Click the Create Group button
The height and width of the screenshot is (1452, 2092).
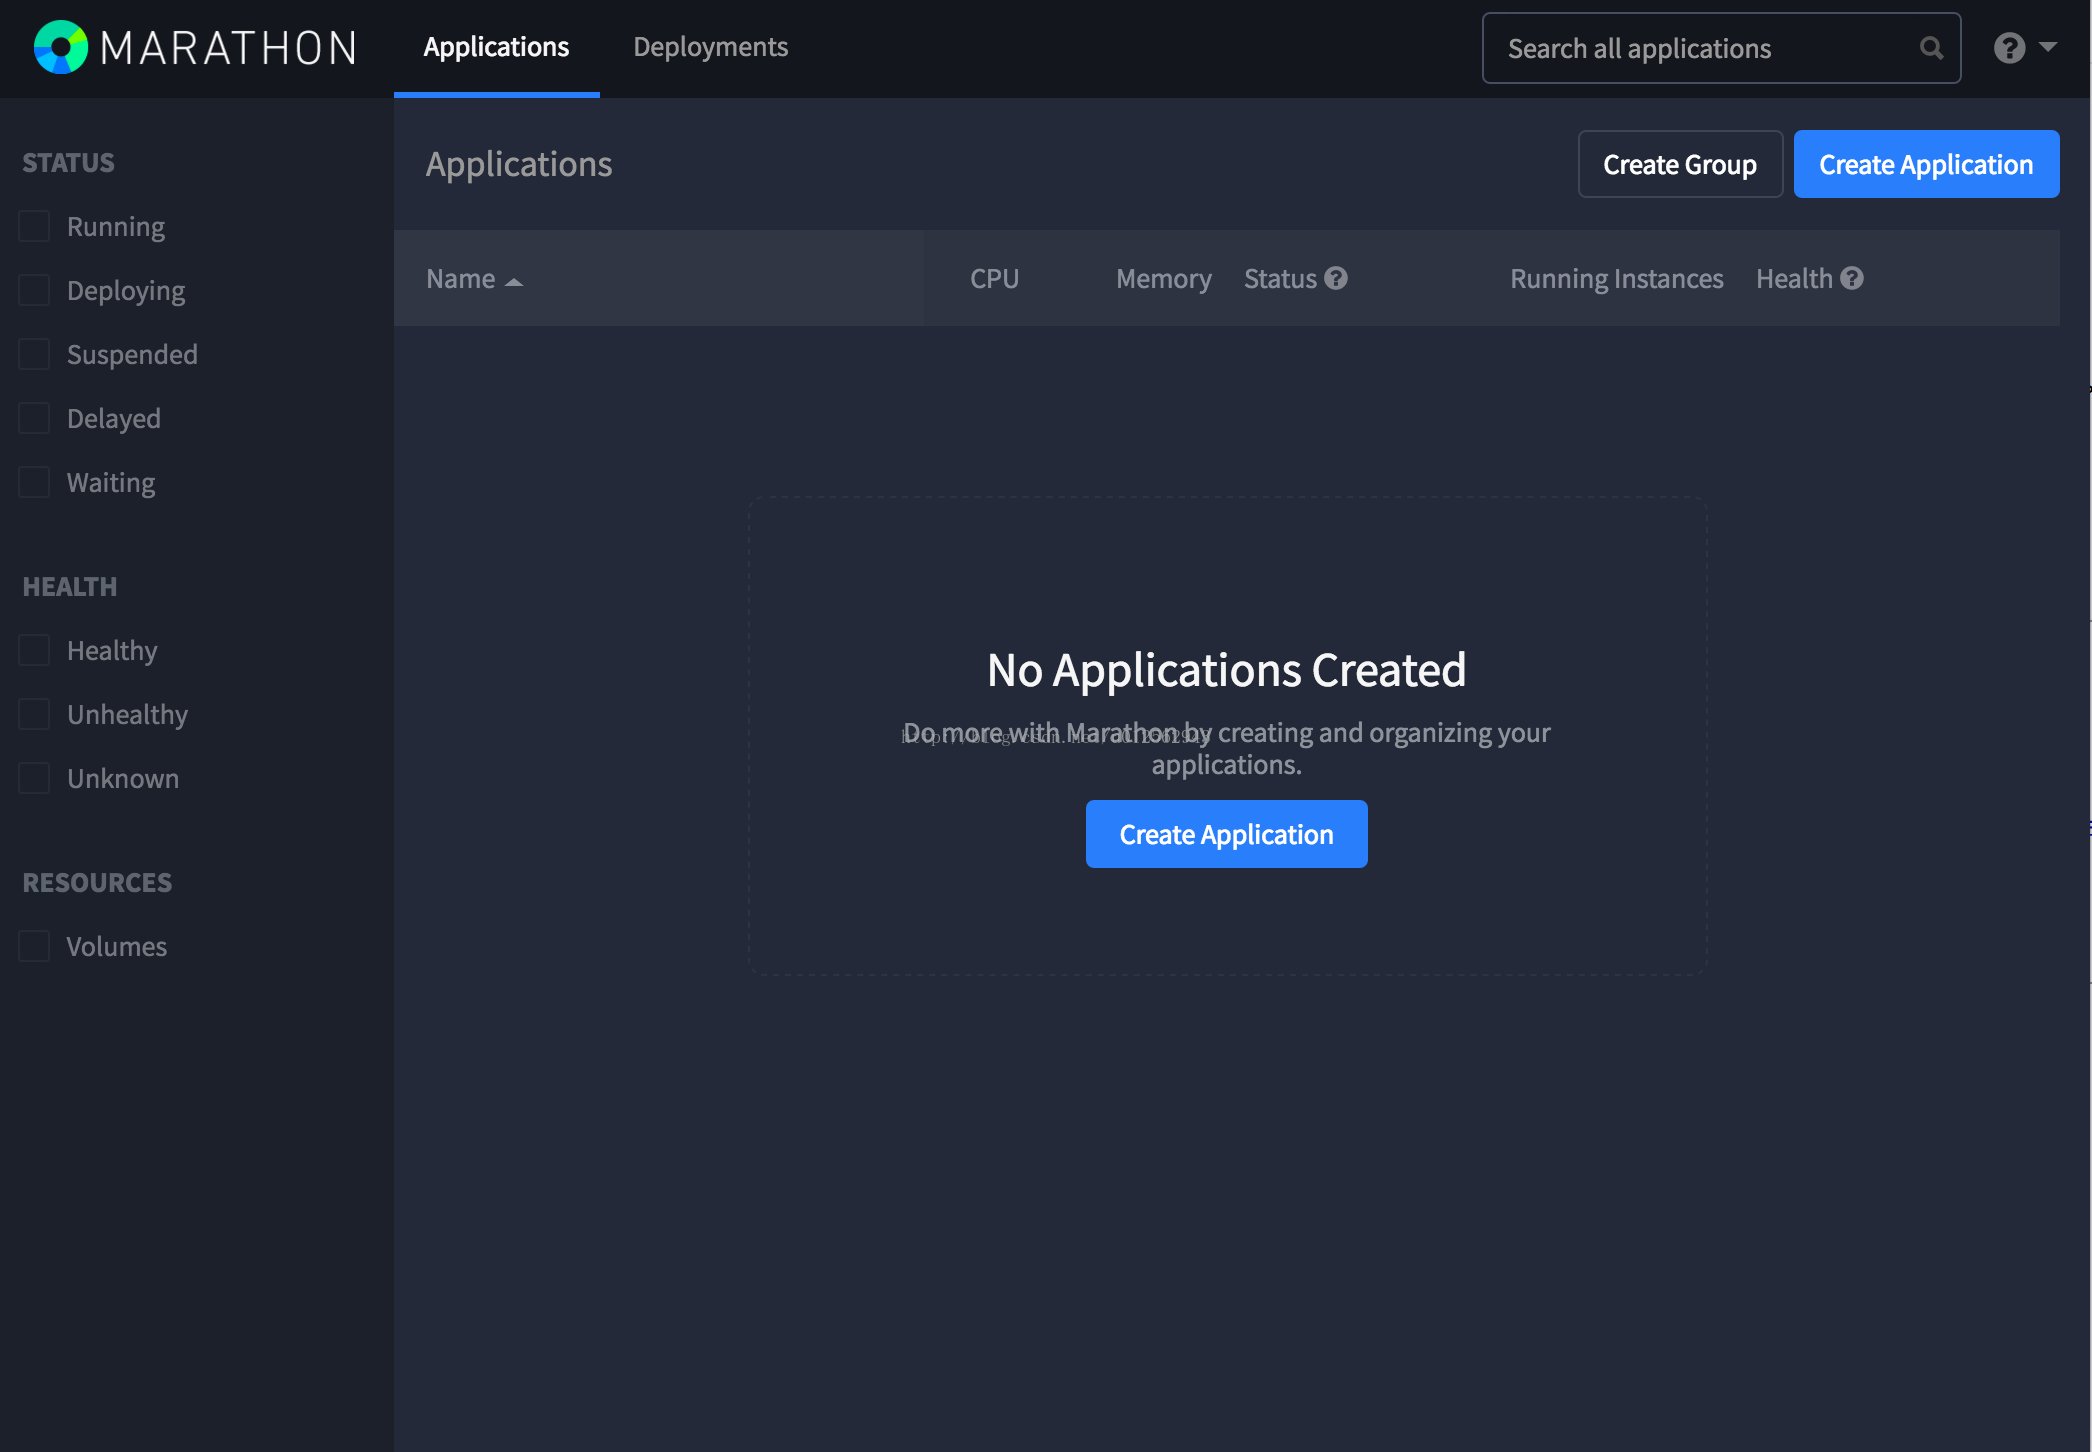click(x=1680, y=164)
